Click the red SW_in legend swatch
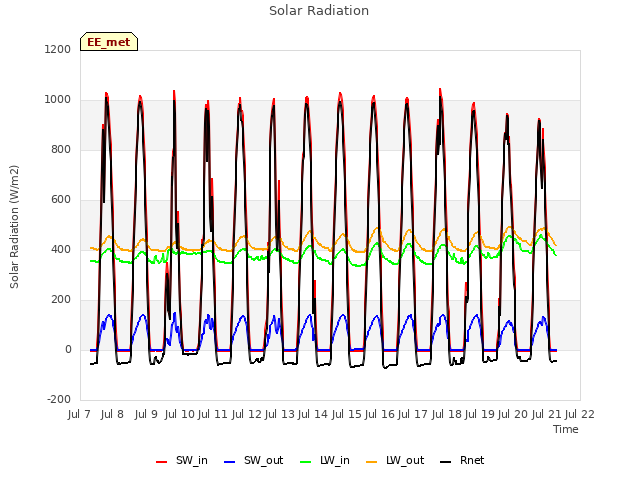 pyautogui.click(x=162, y=462)
